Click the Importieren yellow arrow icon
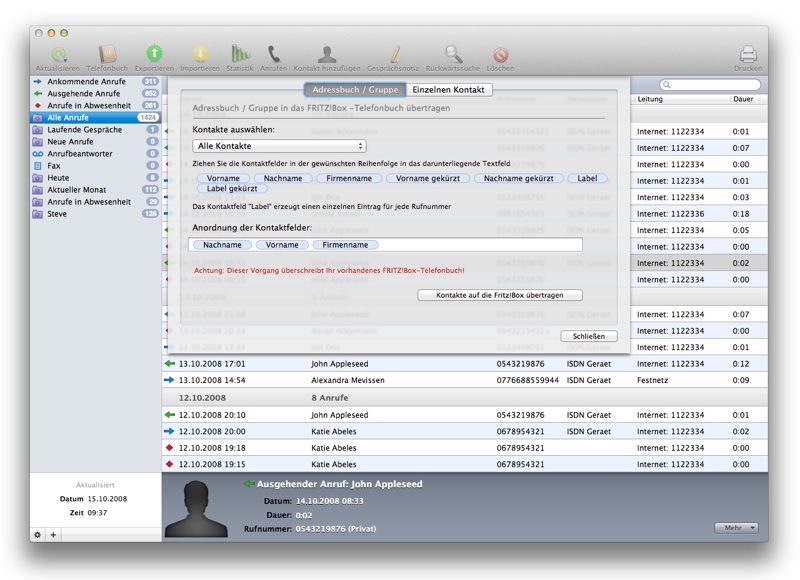 coord(200,54)
